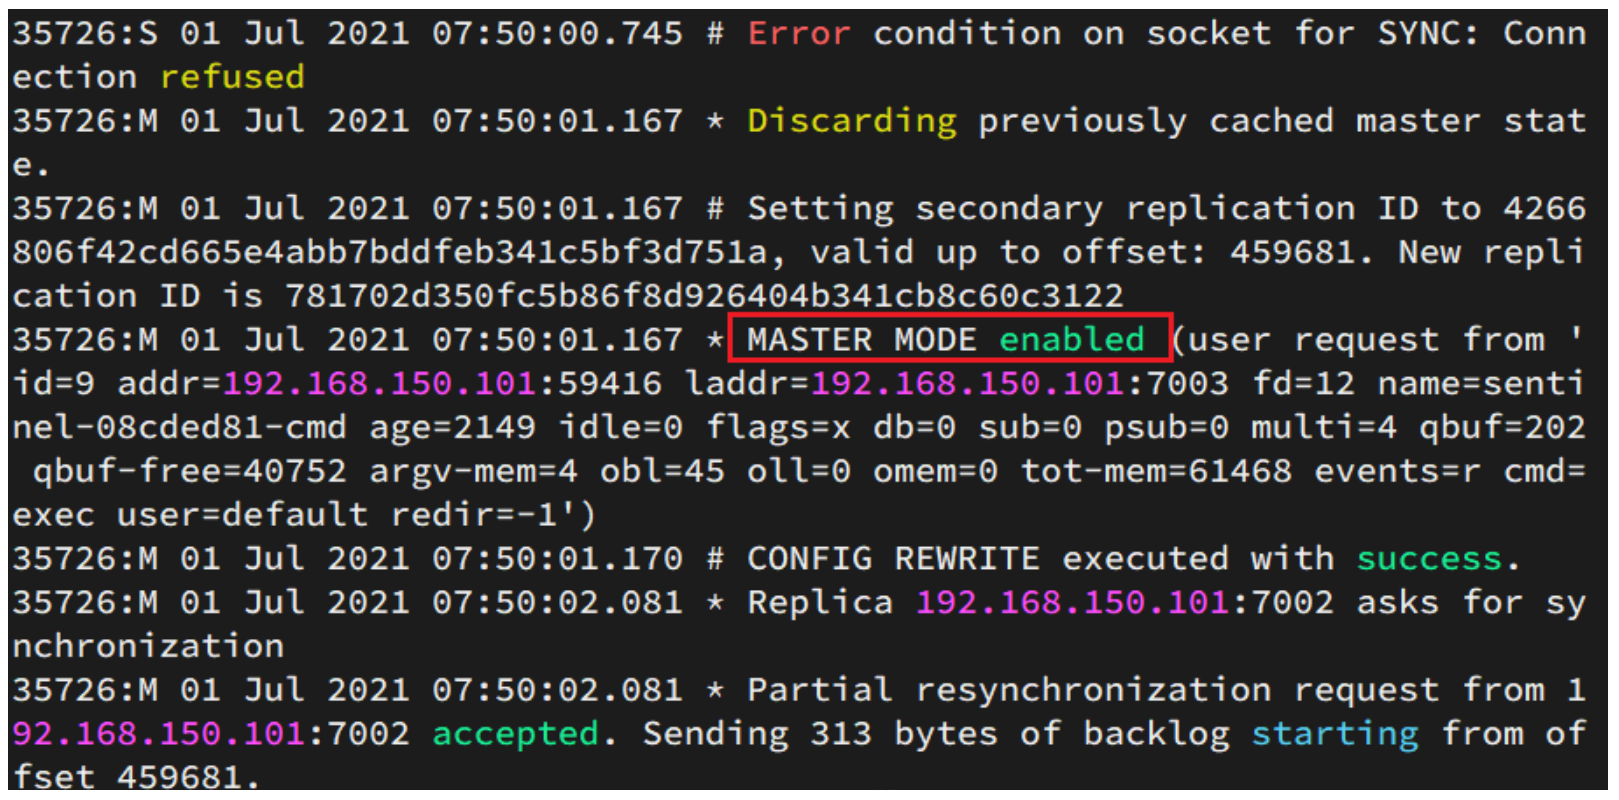Click the green "accepted" word
The image size is (1619, 800).
point(514,734)
